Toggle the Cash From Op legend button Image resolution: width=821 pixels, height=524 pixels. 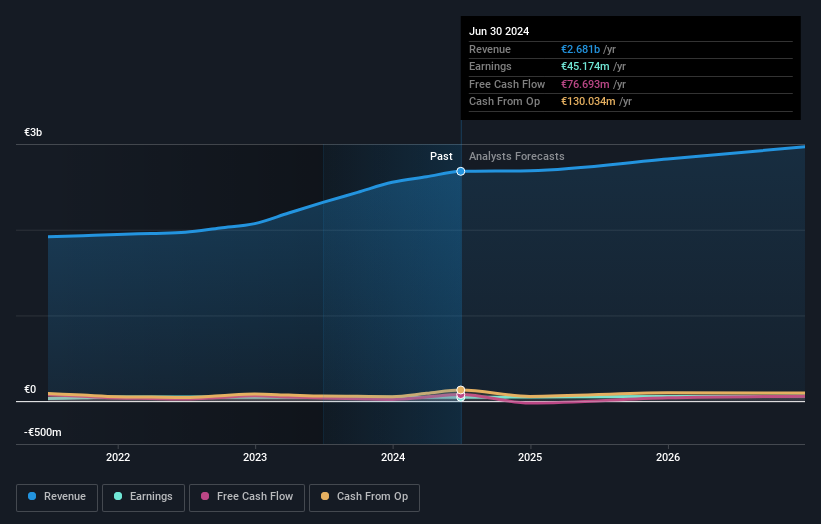pos(364,497)
